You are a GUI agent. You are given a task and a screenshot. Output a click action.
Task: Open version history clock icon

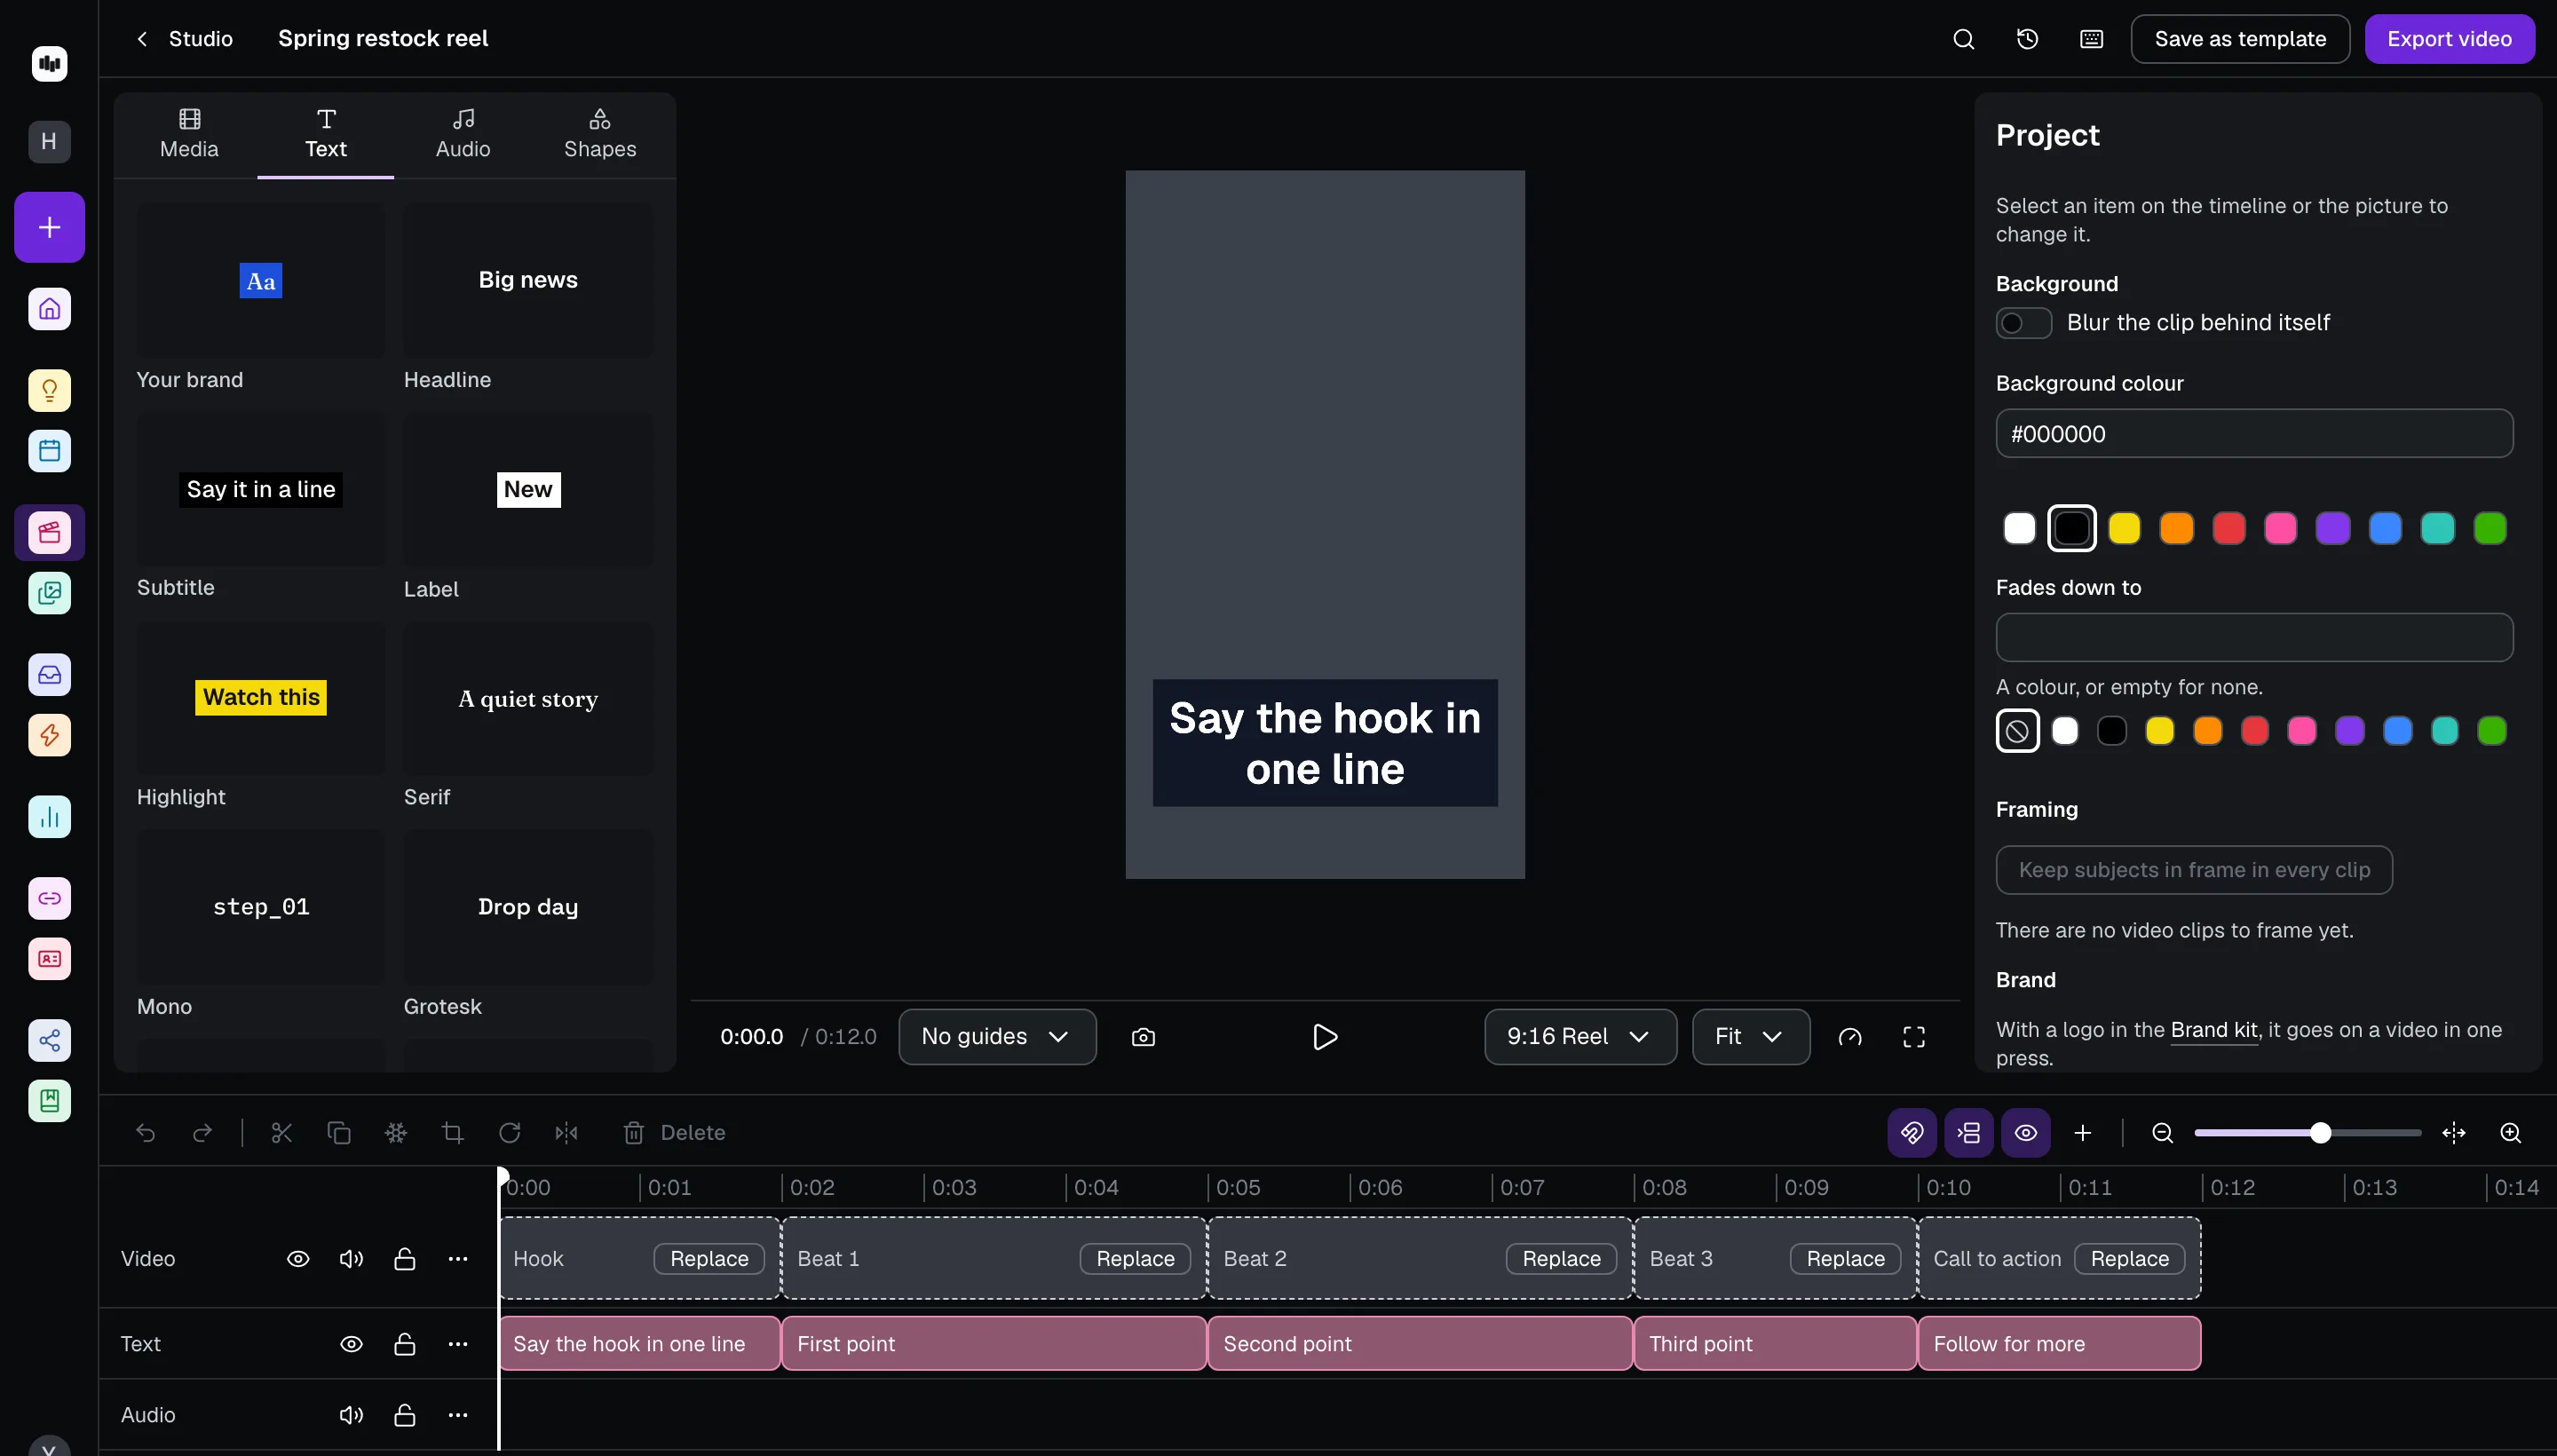point(2027,39)
